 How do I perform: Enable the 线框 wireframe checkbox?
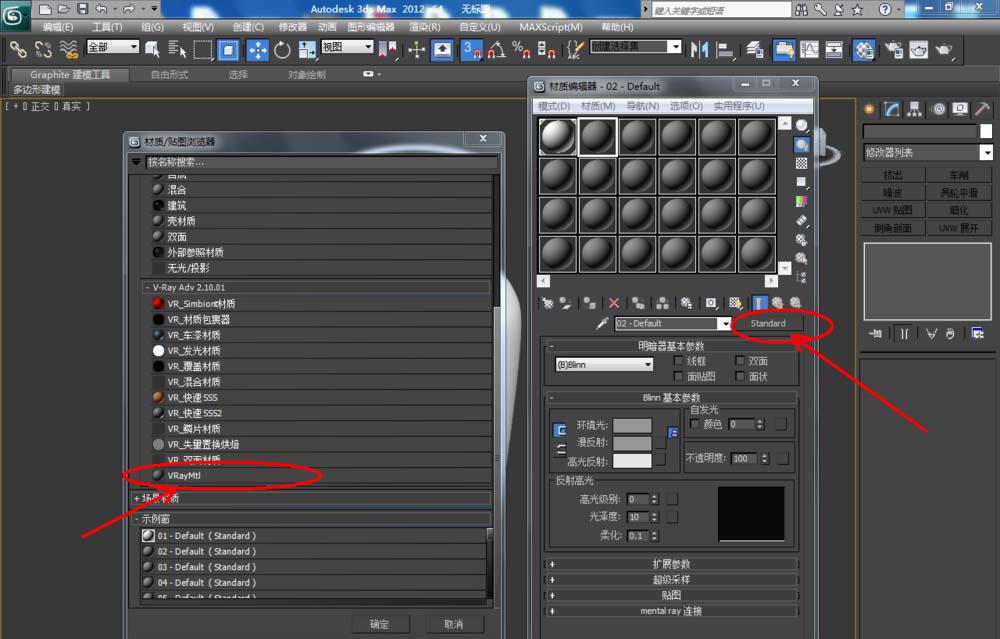[x=678, y=361]
